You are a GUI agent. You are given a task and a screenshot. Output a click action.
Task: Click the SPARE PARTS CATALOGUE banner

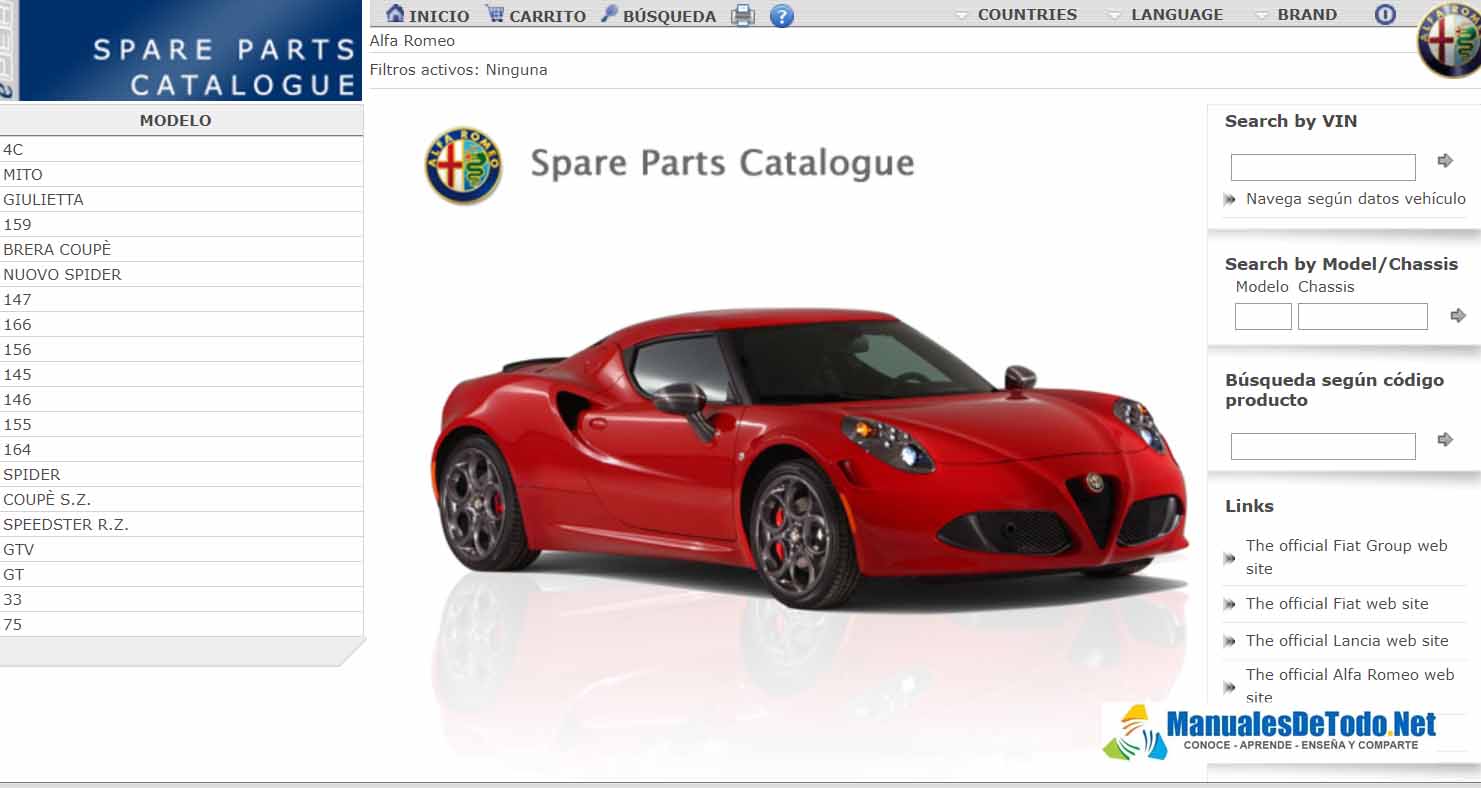[x=181, y=50]
